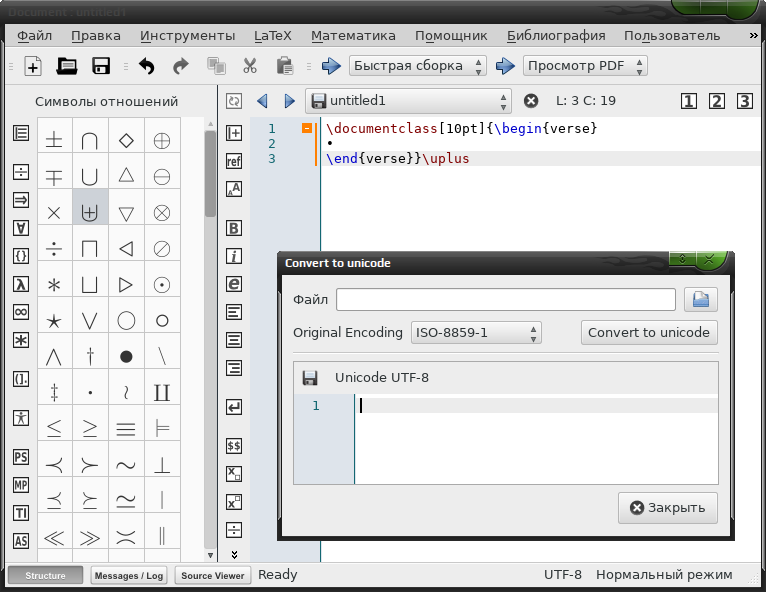Insert new line with return arrow icon

point(234,407)
